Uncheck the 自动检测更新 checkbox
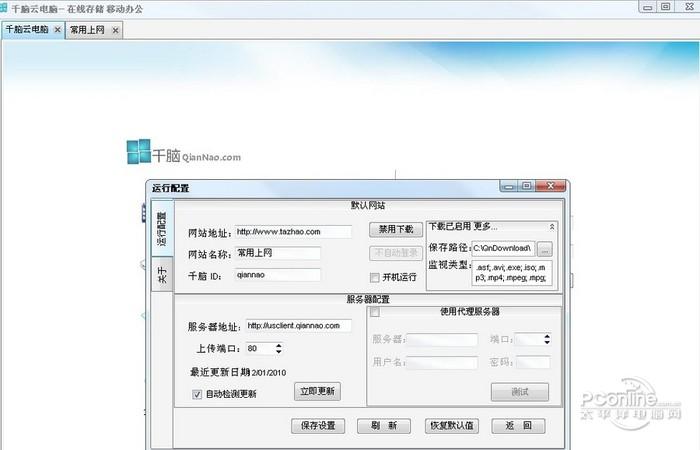700x450 pixels. coord(197,394)
